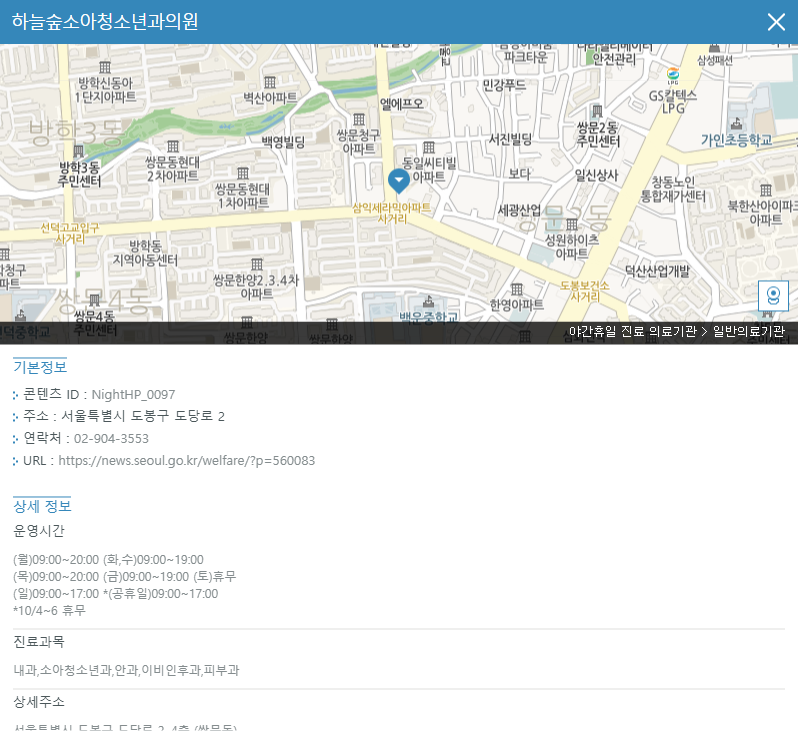Image resolution: width=798 pixels, height=752 pixels.
Task: Click the 동일씨티빌 아파트 building icon
Action: pos(429,148)
